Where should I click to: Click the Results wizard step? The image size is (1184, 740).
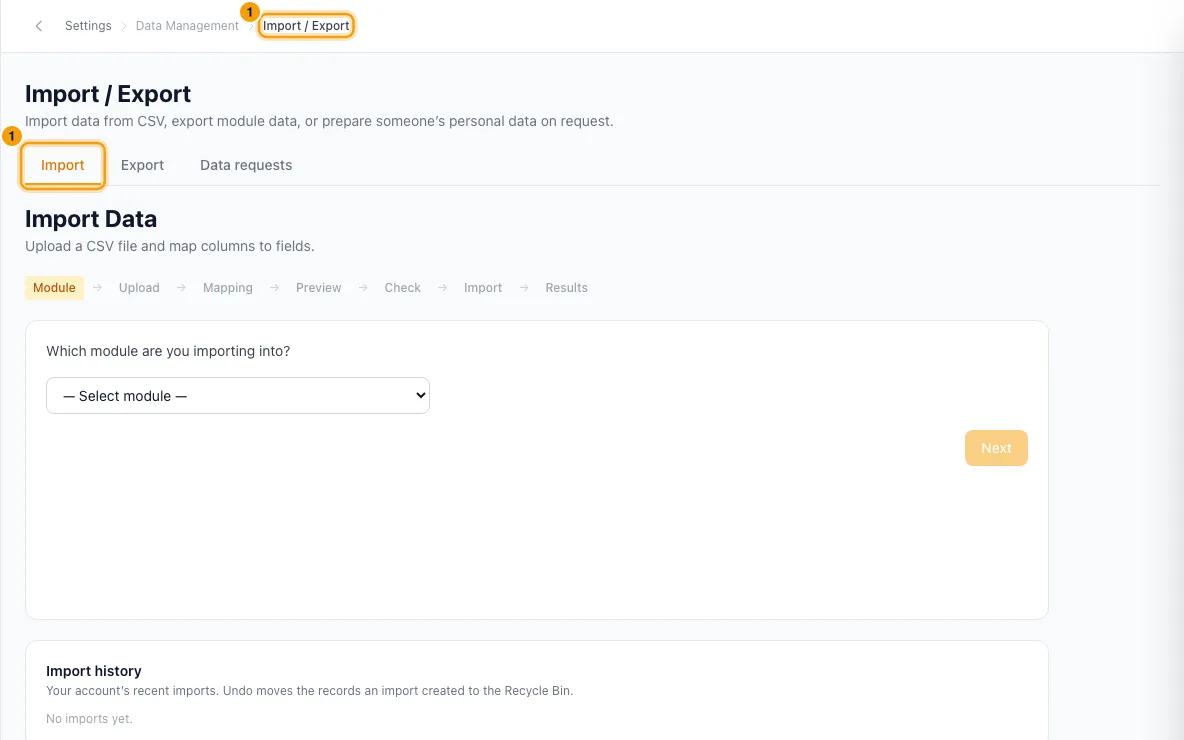(566, 288)
